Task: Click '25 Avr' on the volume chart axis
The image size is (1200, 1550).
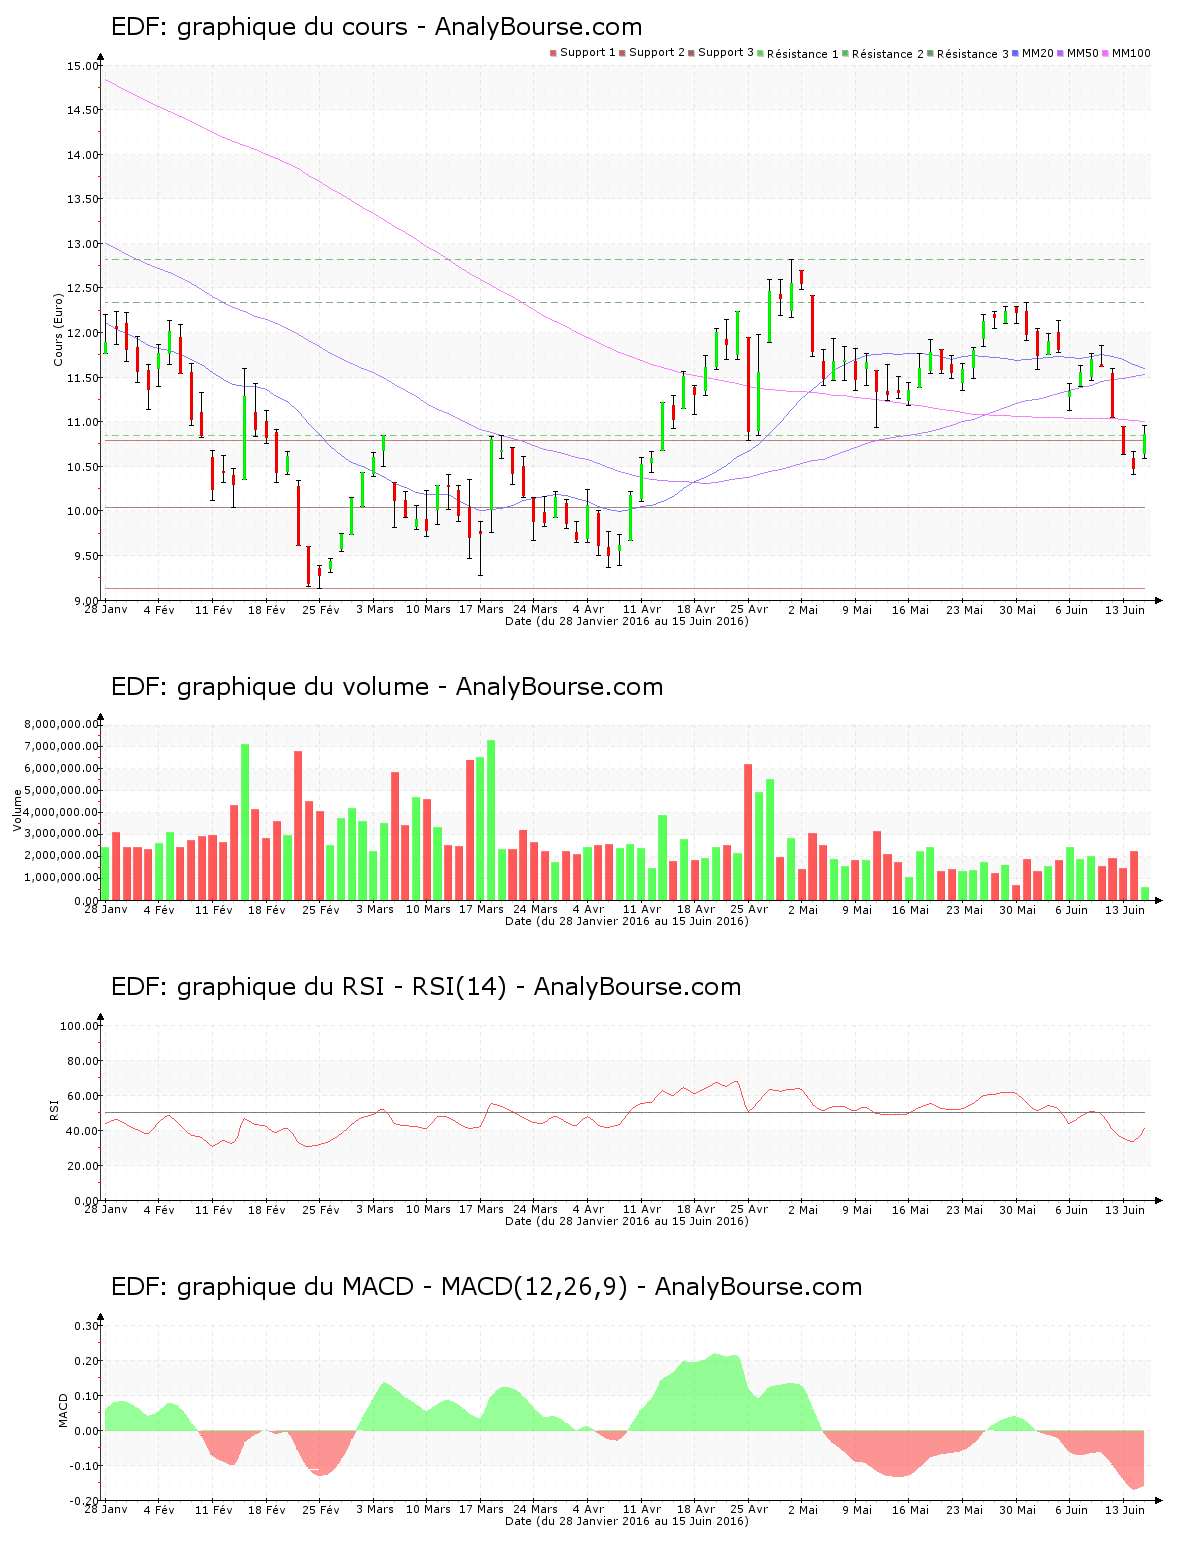Action: coord(749,910)
